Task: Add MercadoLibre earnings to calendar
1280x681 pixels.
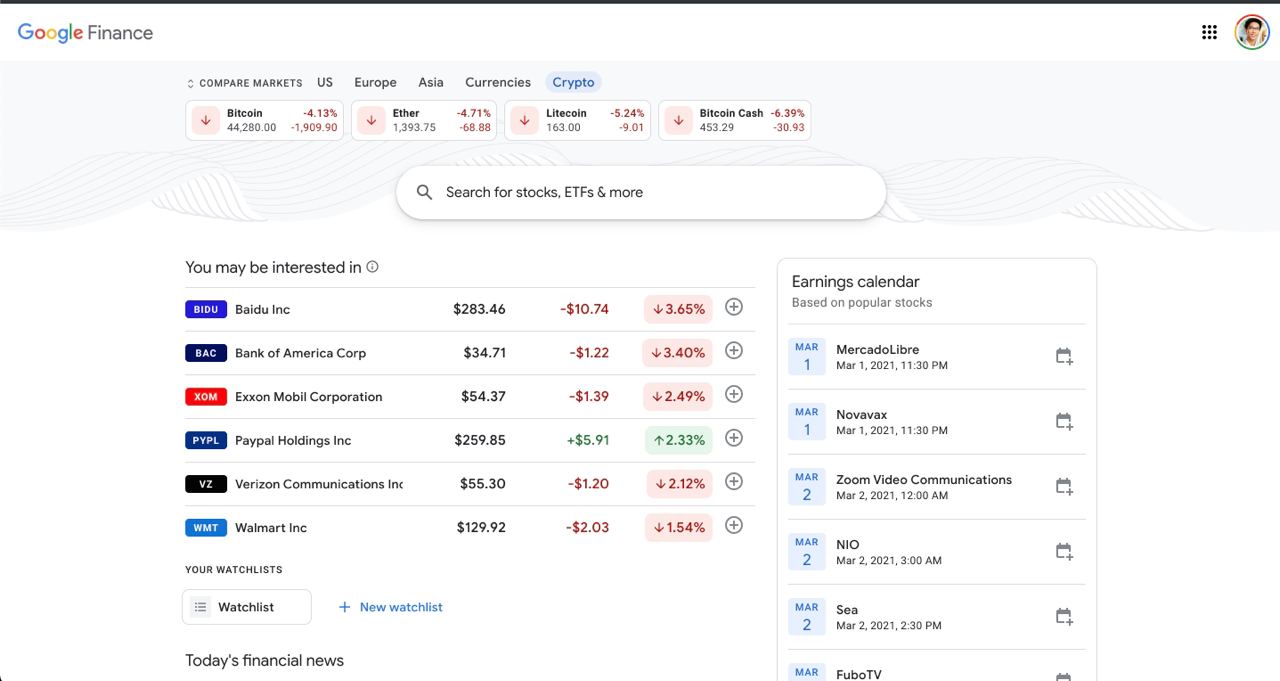Action: (x=1064, y=356)
